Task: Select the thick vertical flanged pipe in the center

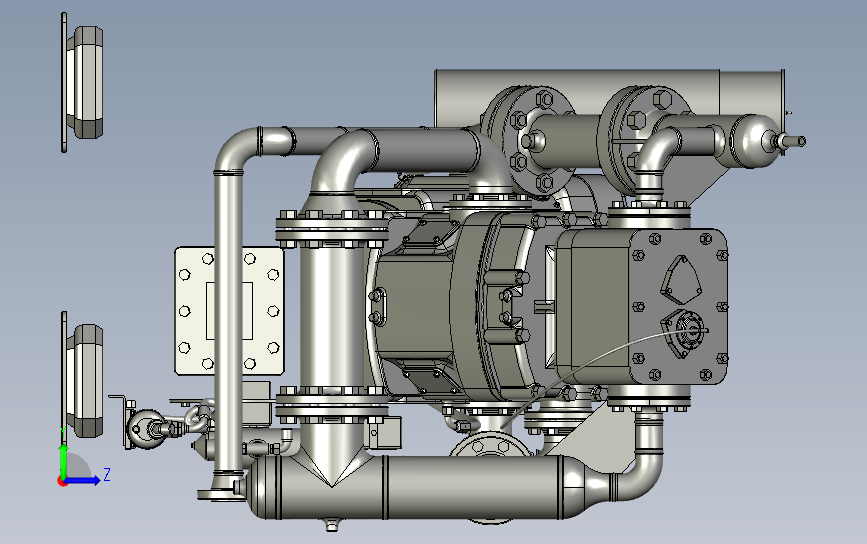Action: (x=332, y=315)
